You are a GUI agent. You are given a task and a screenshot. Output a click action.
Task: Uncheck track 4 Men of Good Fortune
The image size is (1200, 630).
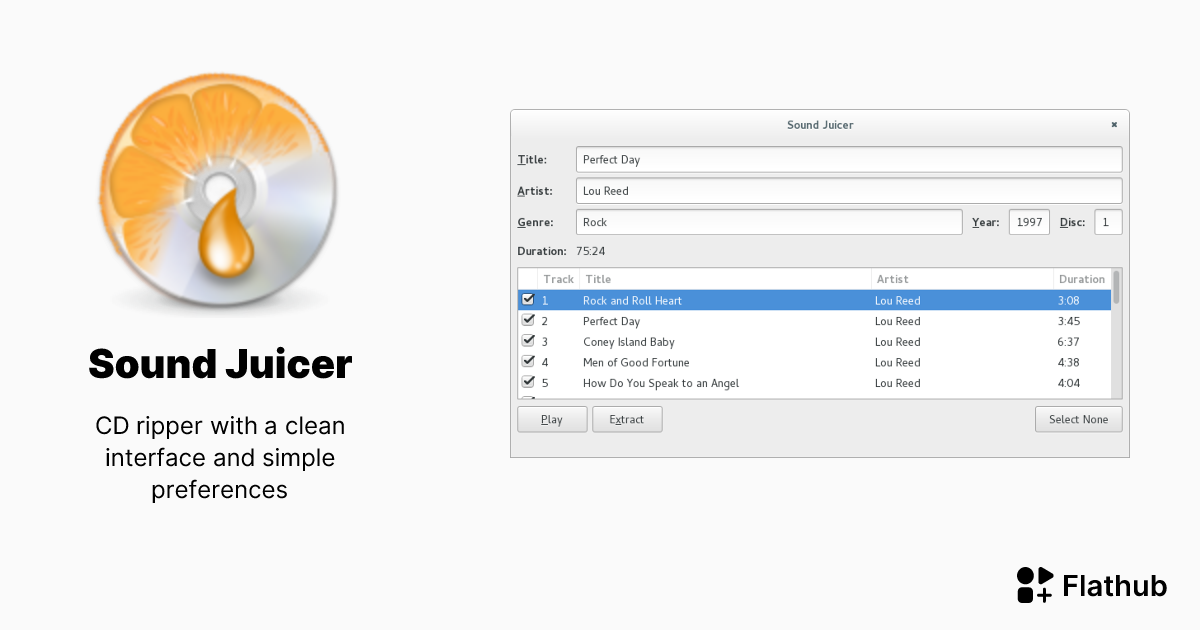[x=528, y=362]
